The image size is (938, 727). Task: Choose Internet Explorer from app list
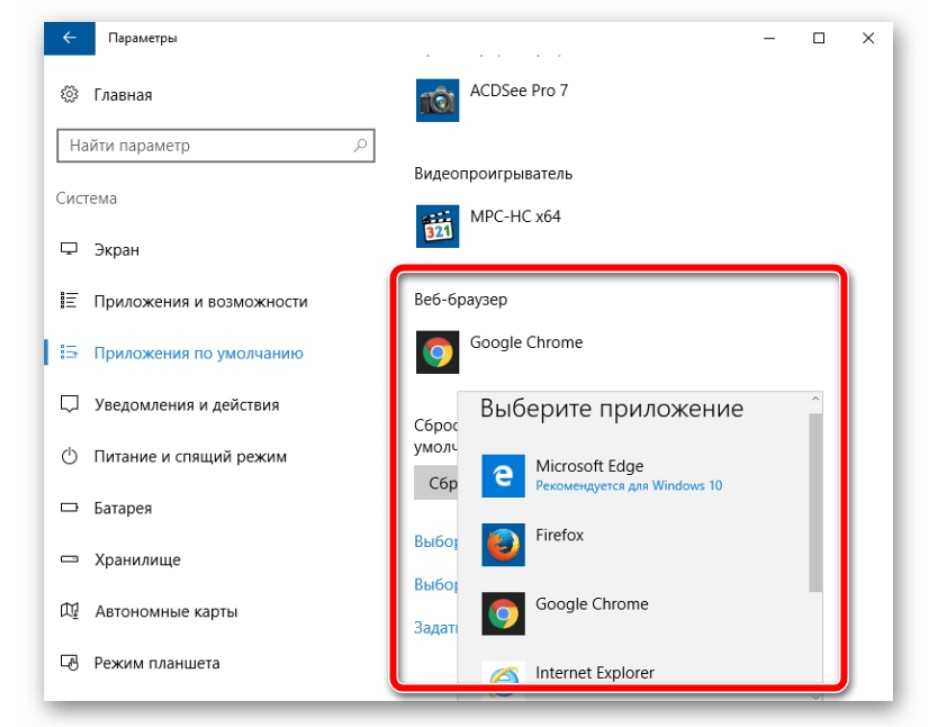(595, 673)
